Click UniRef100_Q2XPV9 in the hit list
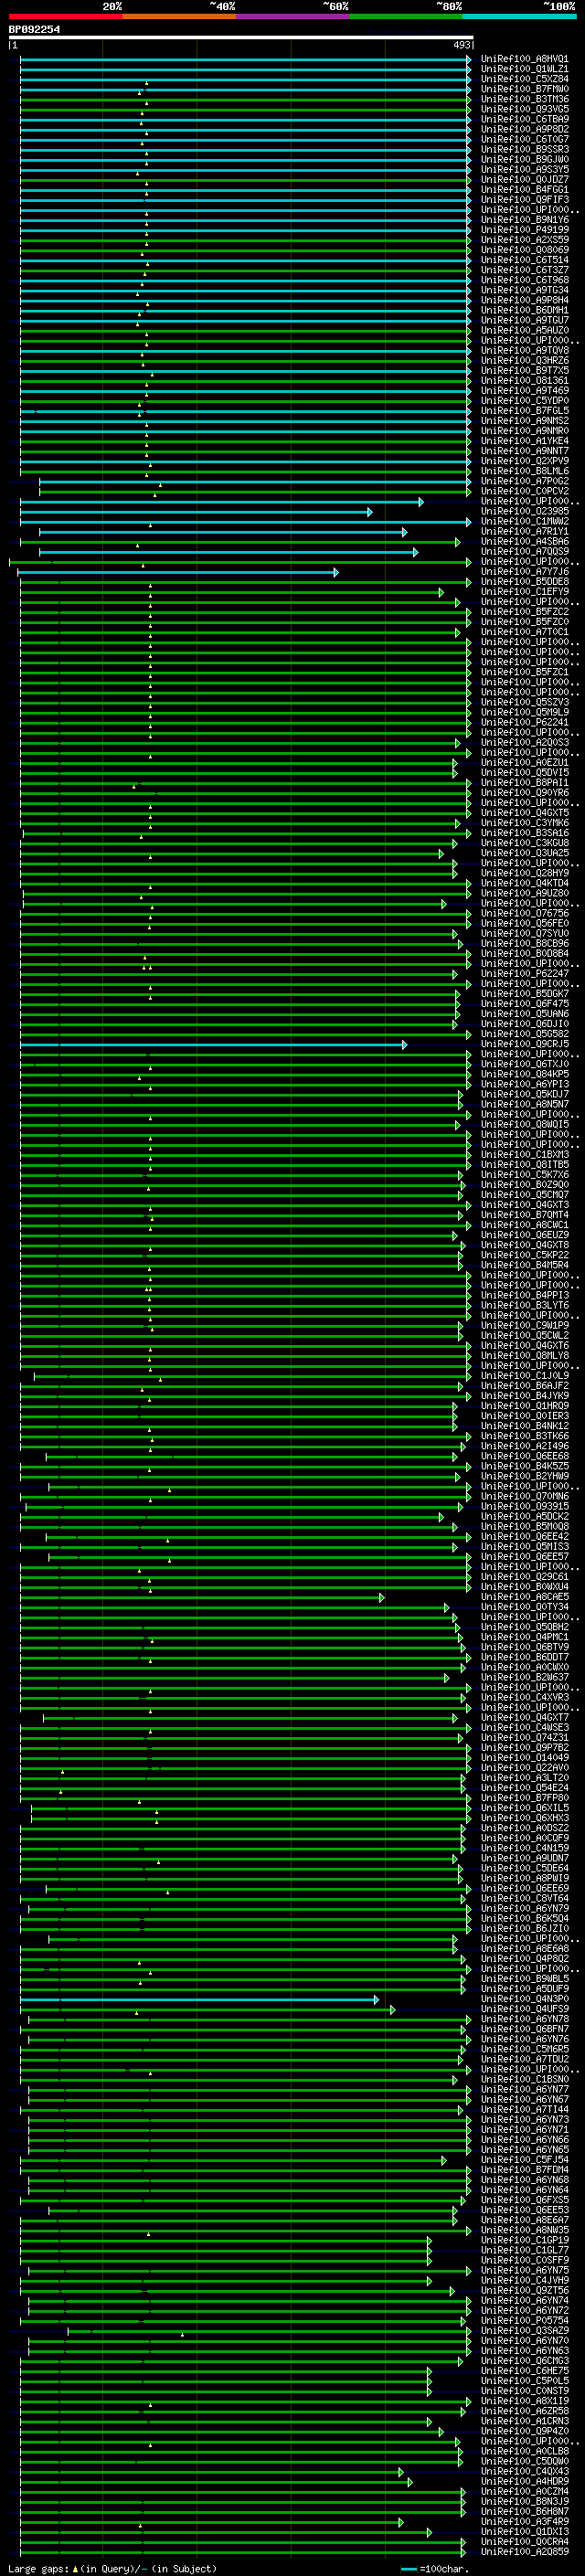 pos(525,461)
